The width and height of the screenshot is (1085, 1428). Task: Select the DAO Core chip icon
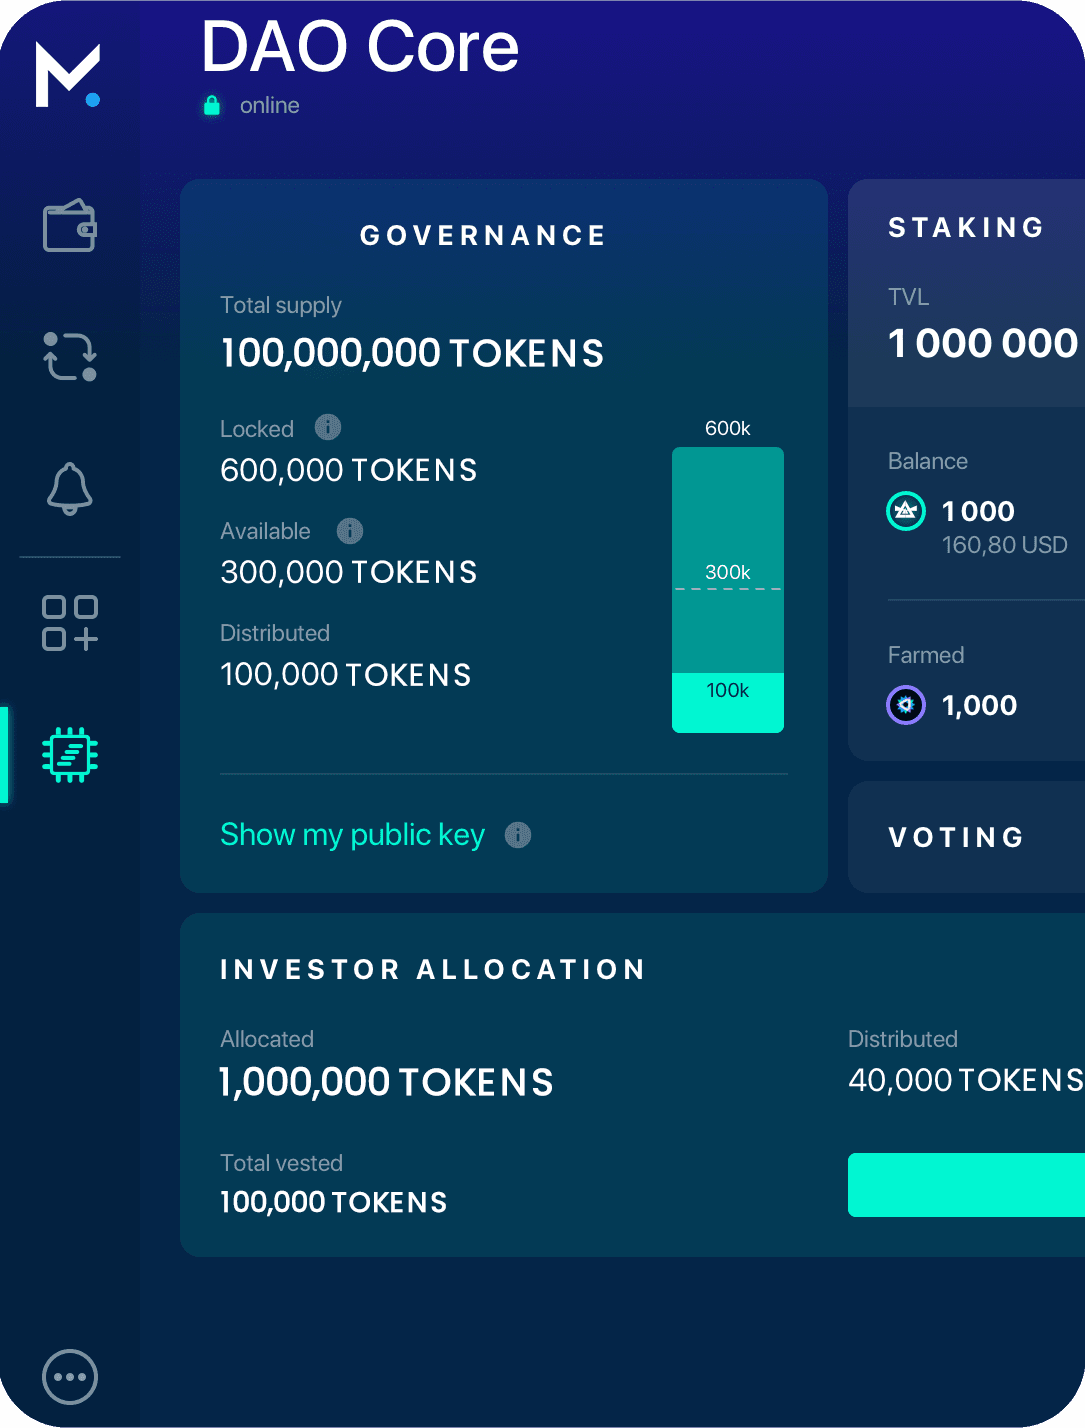70,755
